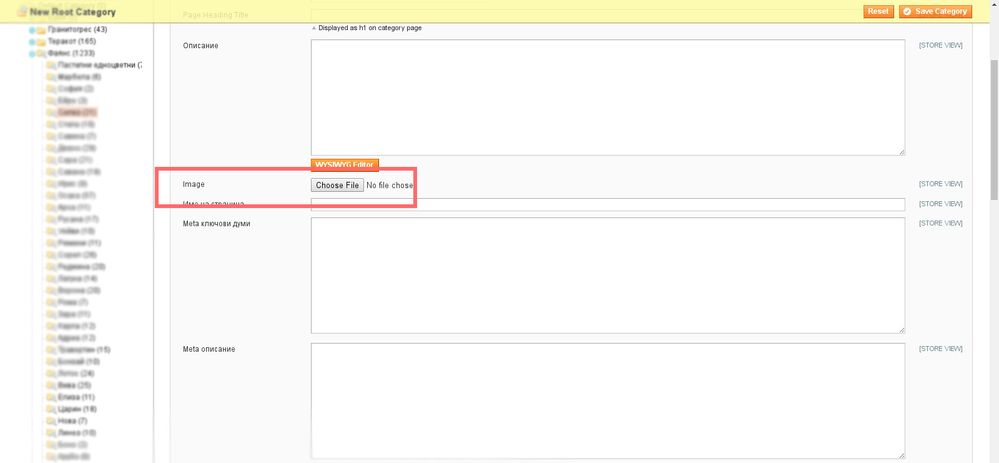999x463 pixels.
Task: Select the Травертин (15) subcategory
Action: click(84, 350)
